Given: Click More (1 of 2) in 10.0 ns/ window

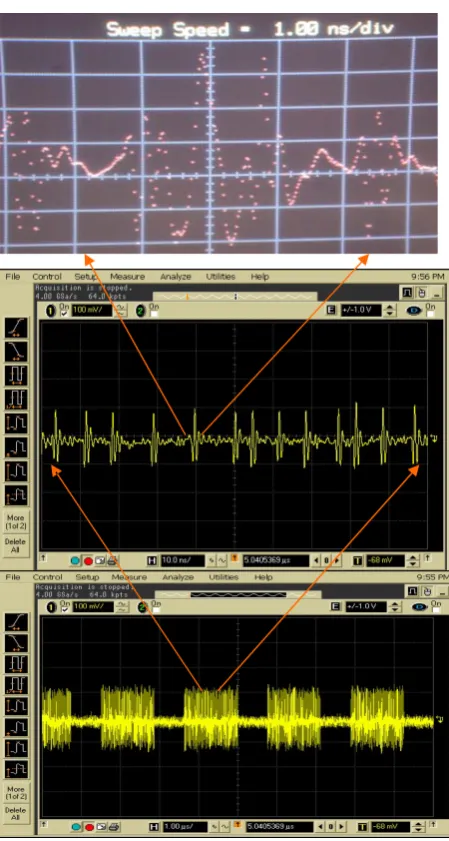Looking at the screenshot, I should [x=16, y=522].
